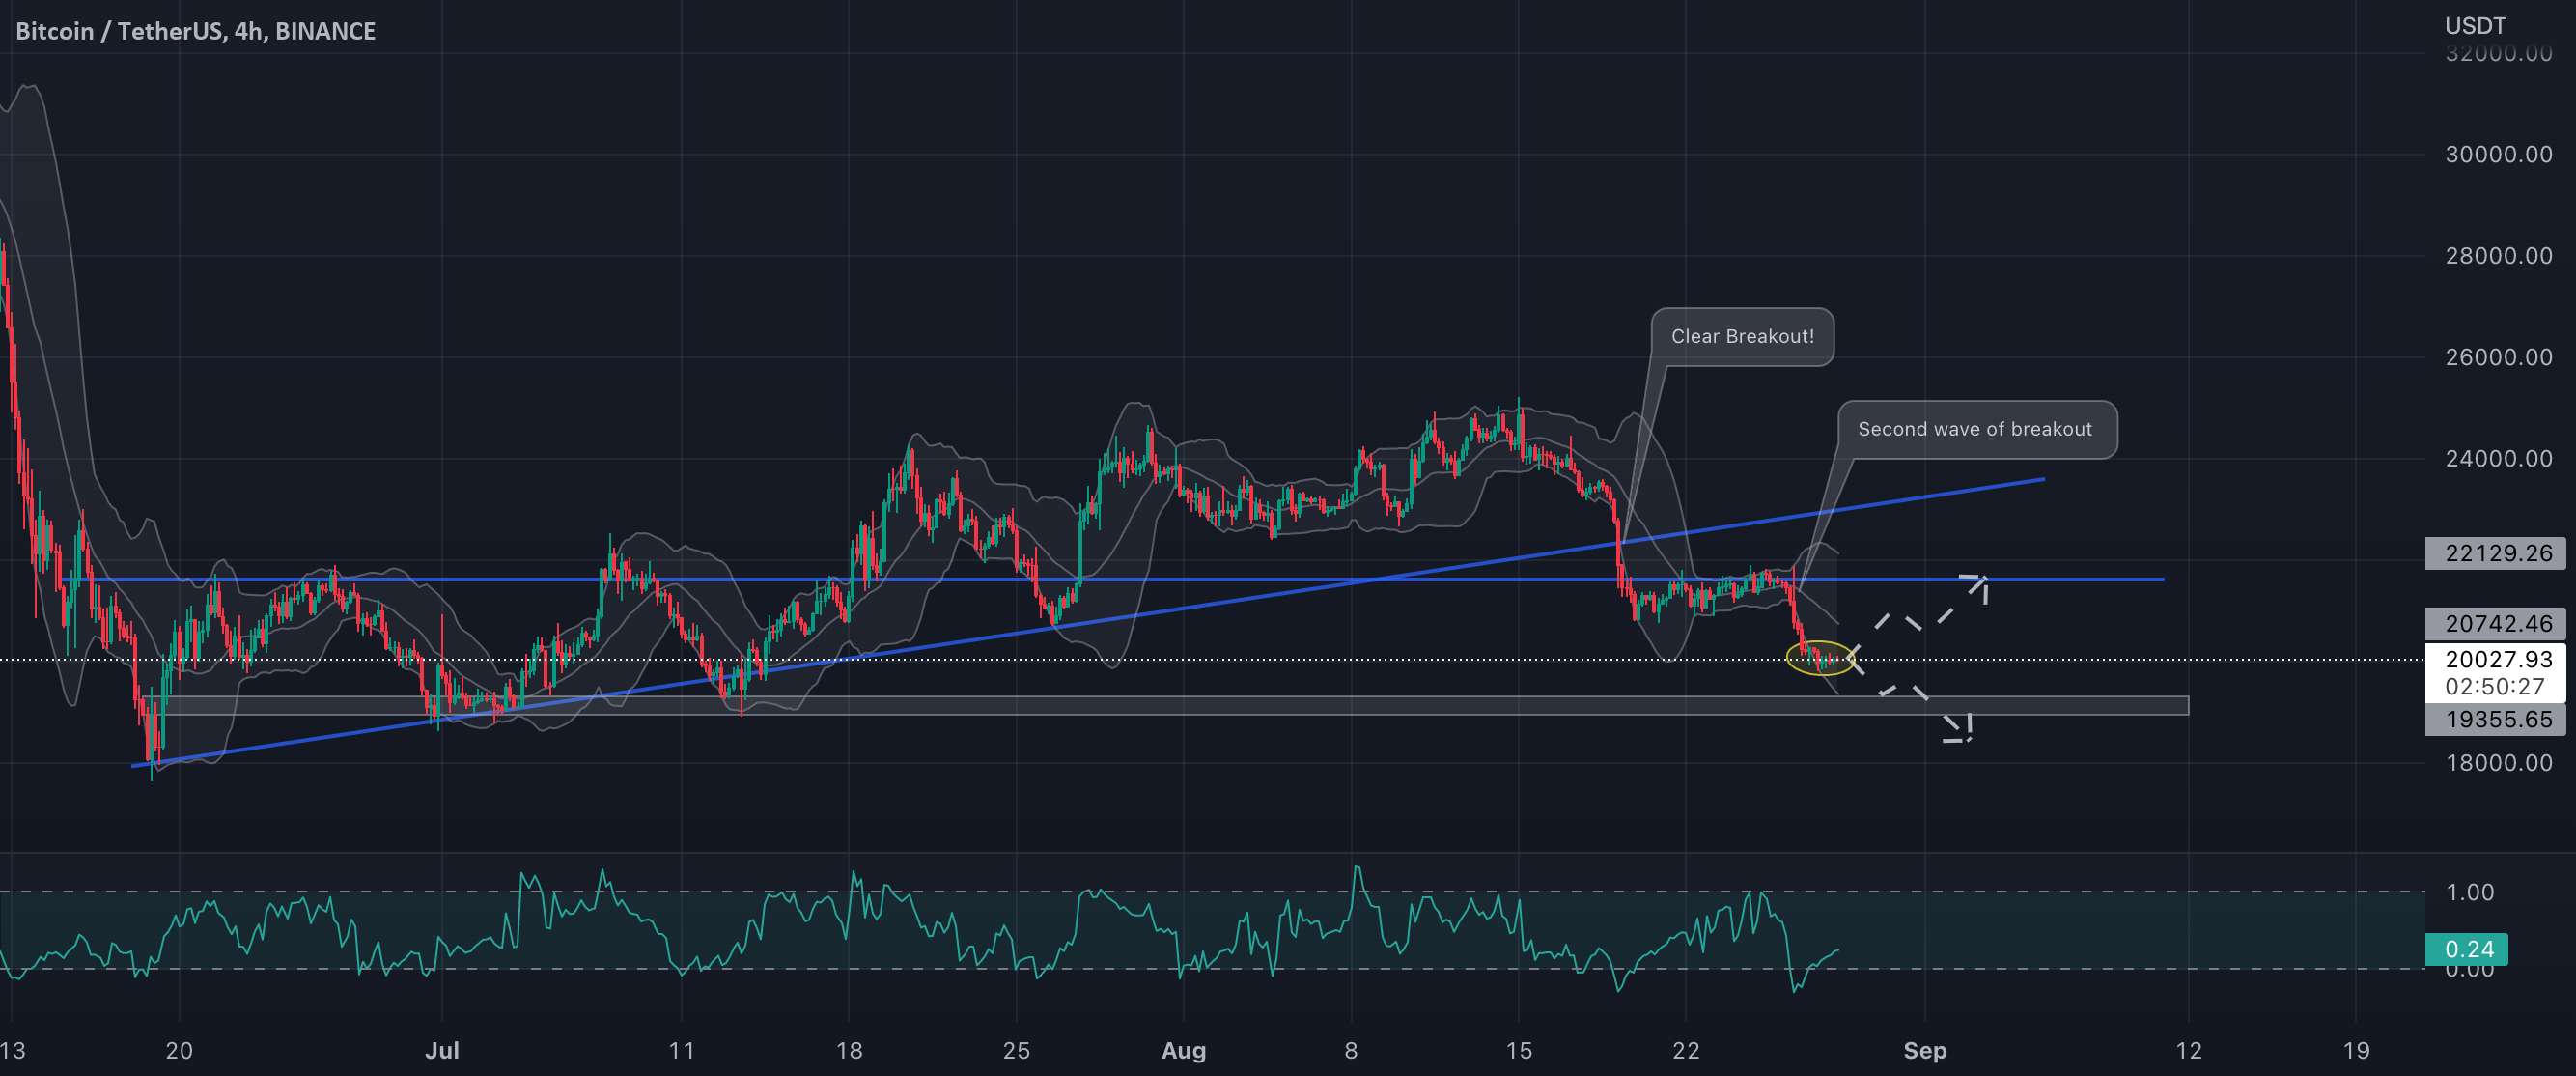Click the dashed downward arrow head
Viewport: 2576px width, 1076px height.
(x=1957, y=727)
